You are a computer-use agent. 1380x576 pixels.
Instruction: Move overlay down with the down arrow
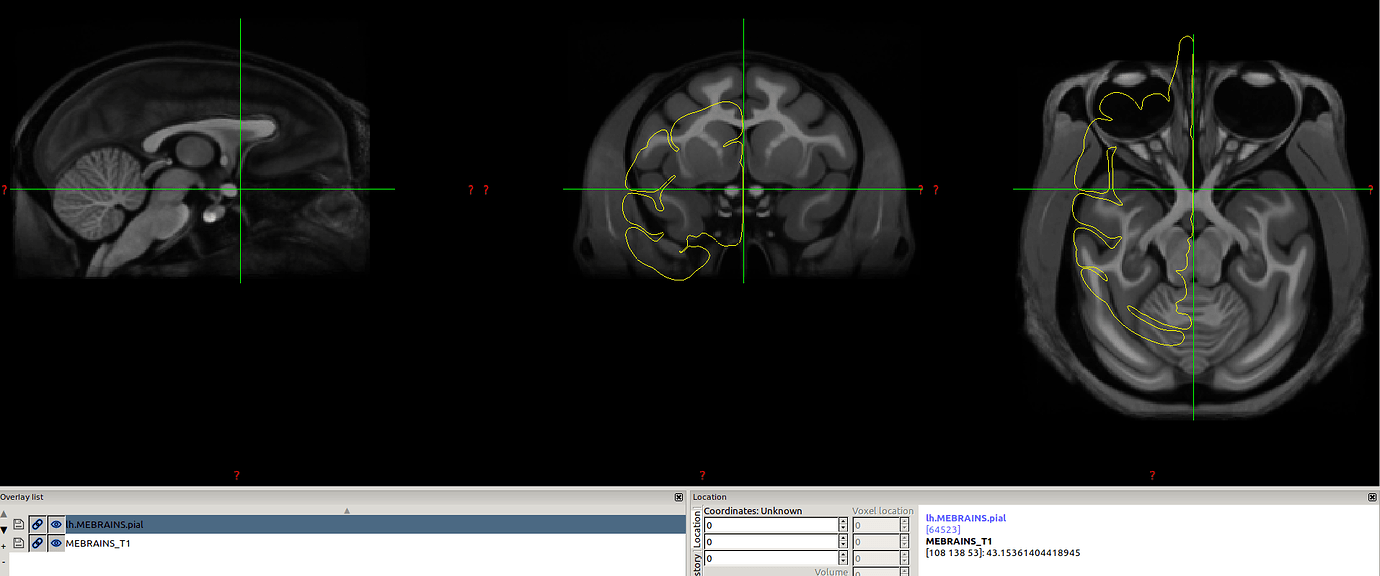[4, 530]
